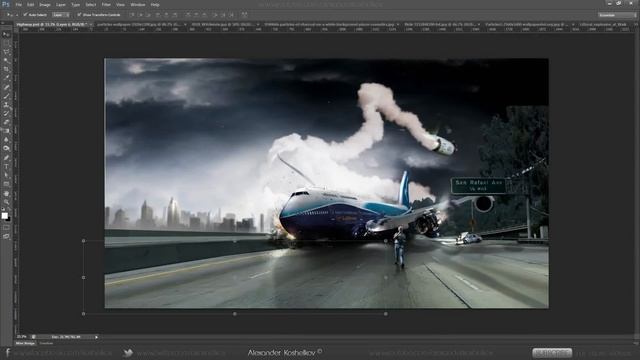Toggle the Auto-Select checkbox
The height and width of the screenshot is (360, 640).
coord(25,15)
